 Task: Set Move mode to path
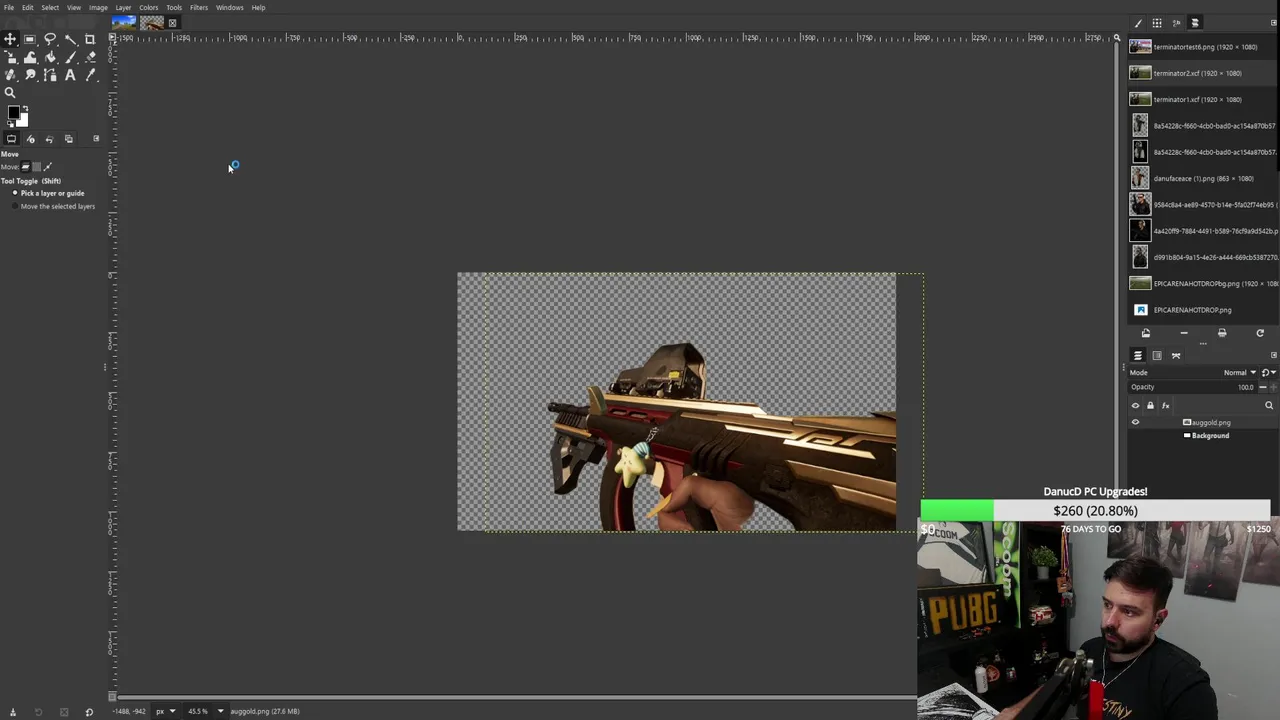(x=48, y=166)
